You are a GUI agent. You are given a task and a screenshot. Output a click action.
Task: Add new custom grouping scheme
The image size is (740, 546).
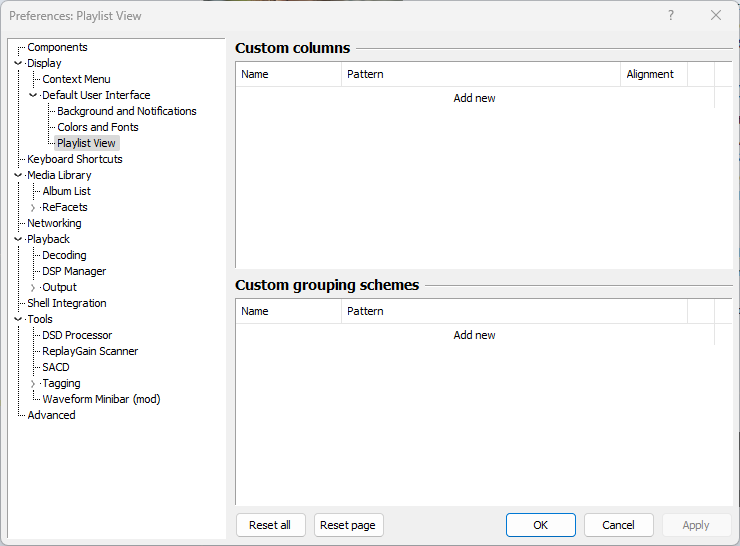(474, 335)
